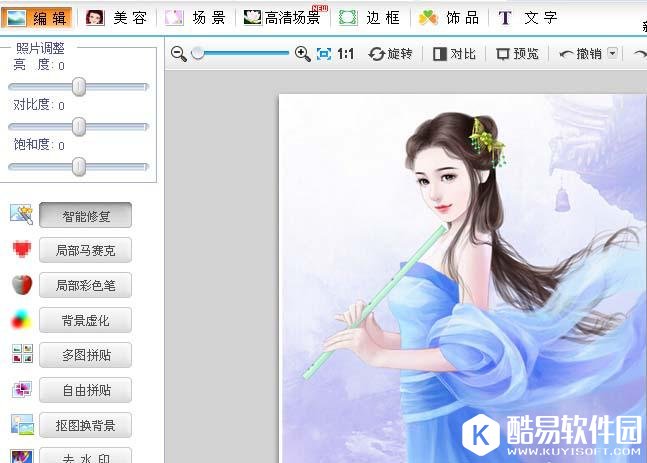
Task: Open the 撤销 undo dropdown arrow
Action: click(x=612, y=54)
